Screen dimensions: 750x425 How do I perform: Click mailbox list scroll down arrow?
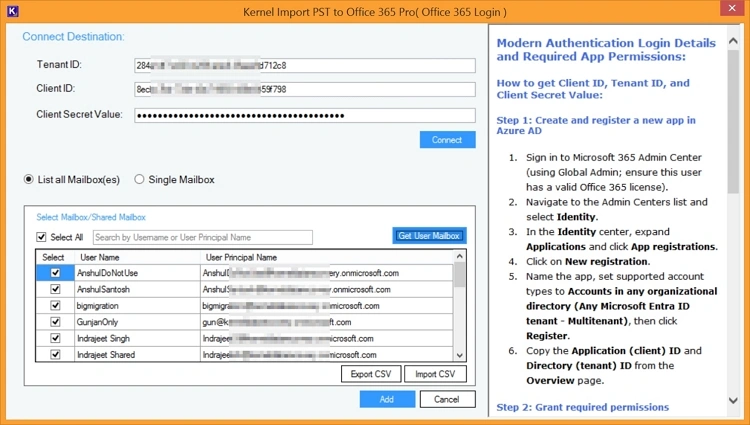point(460,355)
